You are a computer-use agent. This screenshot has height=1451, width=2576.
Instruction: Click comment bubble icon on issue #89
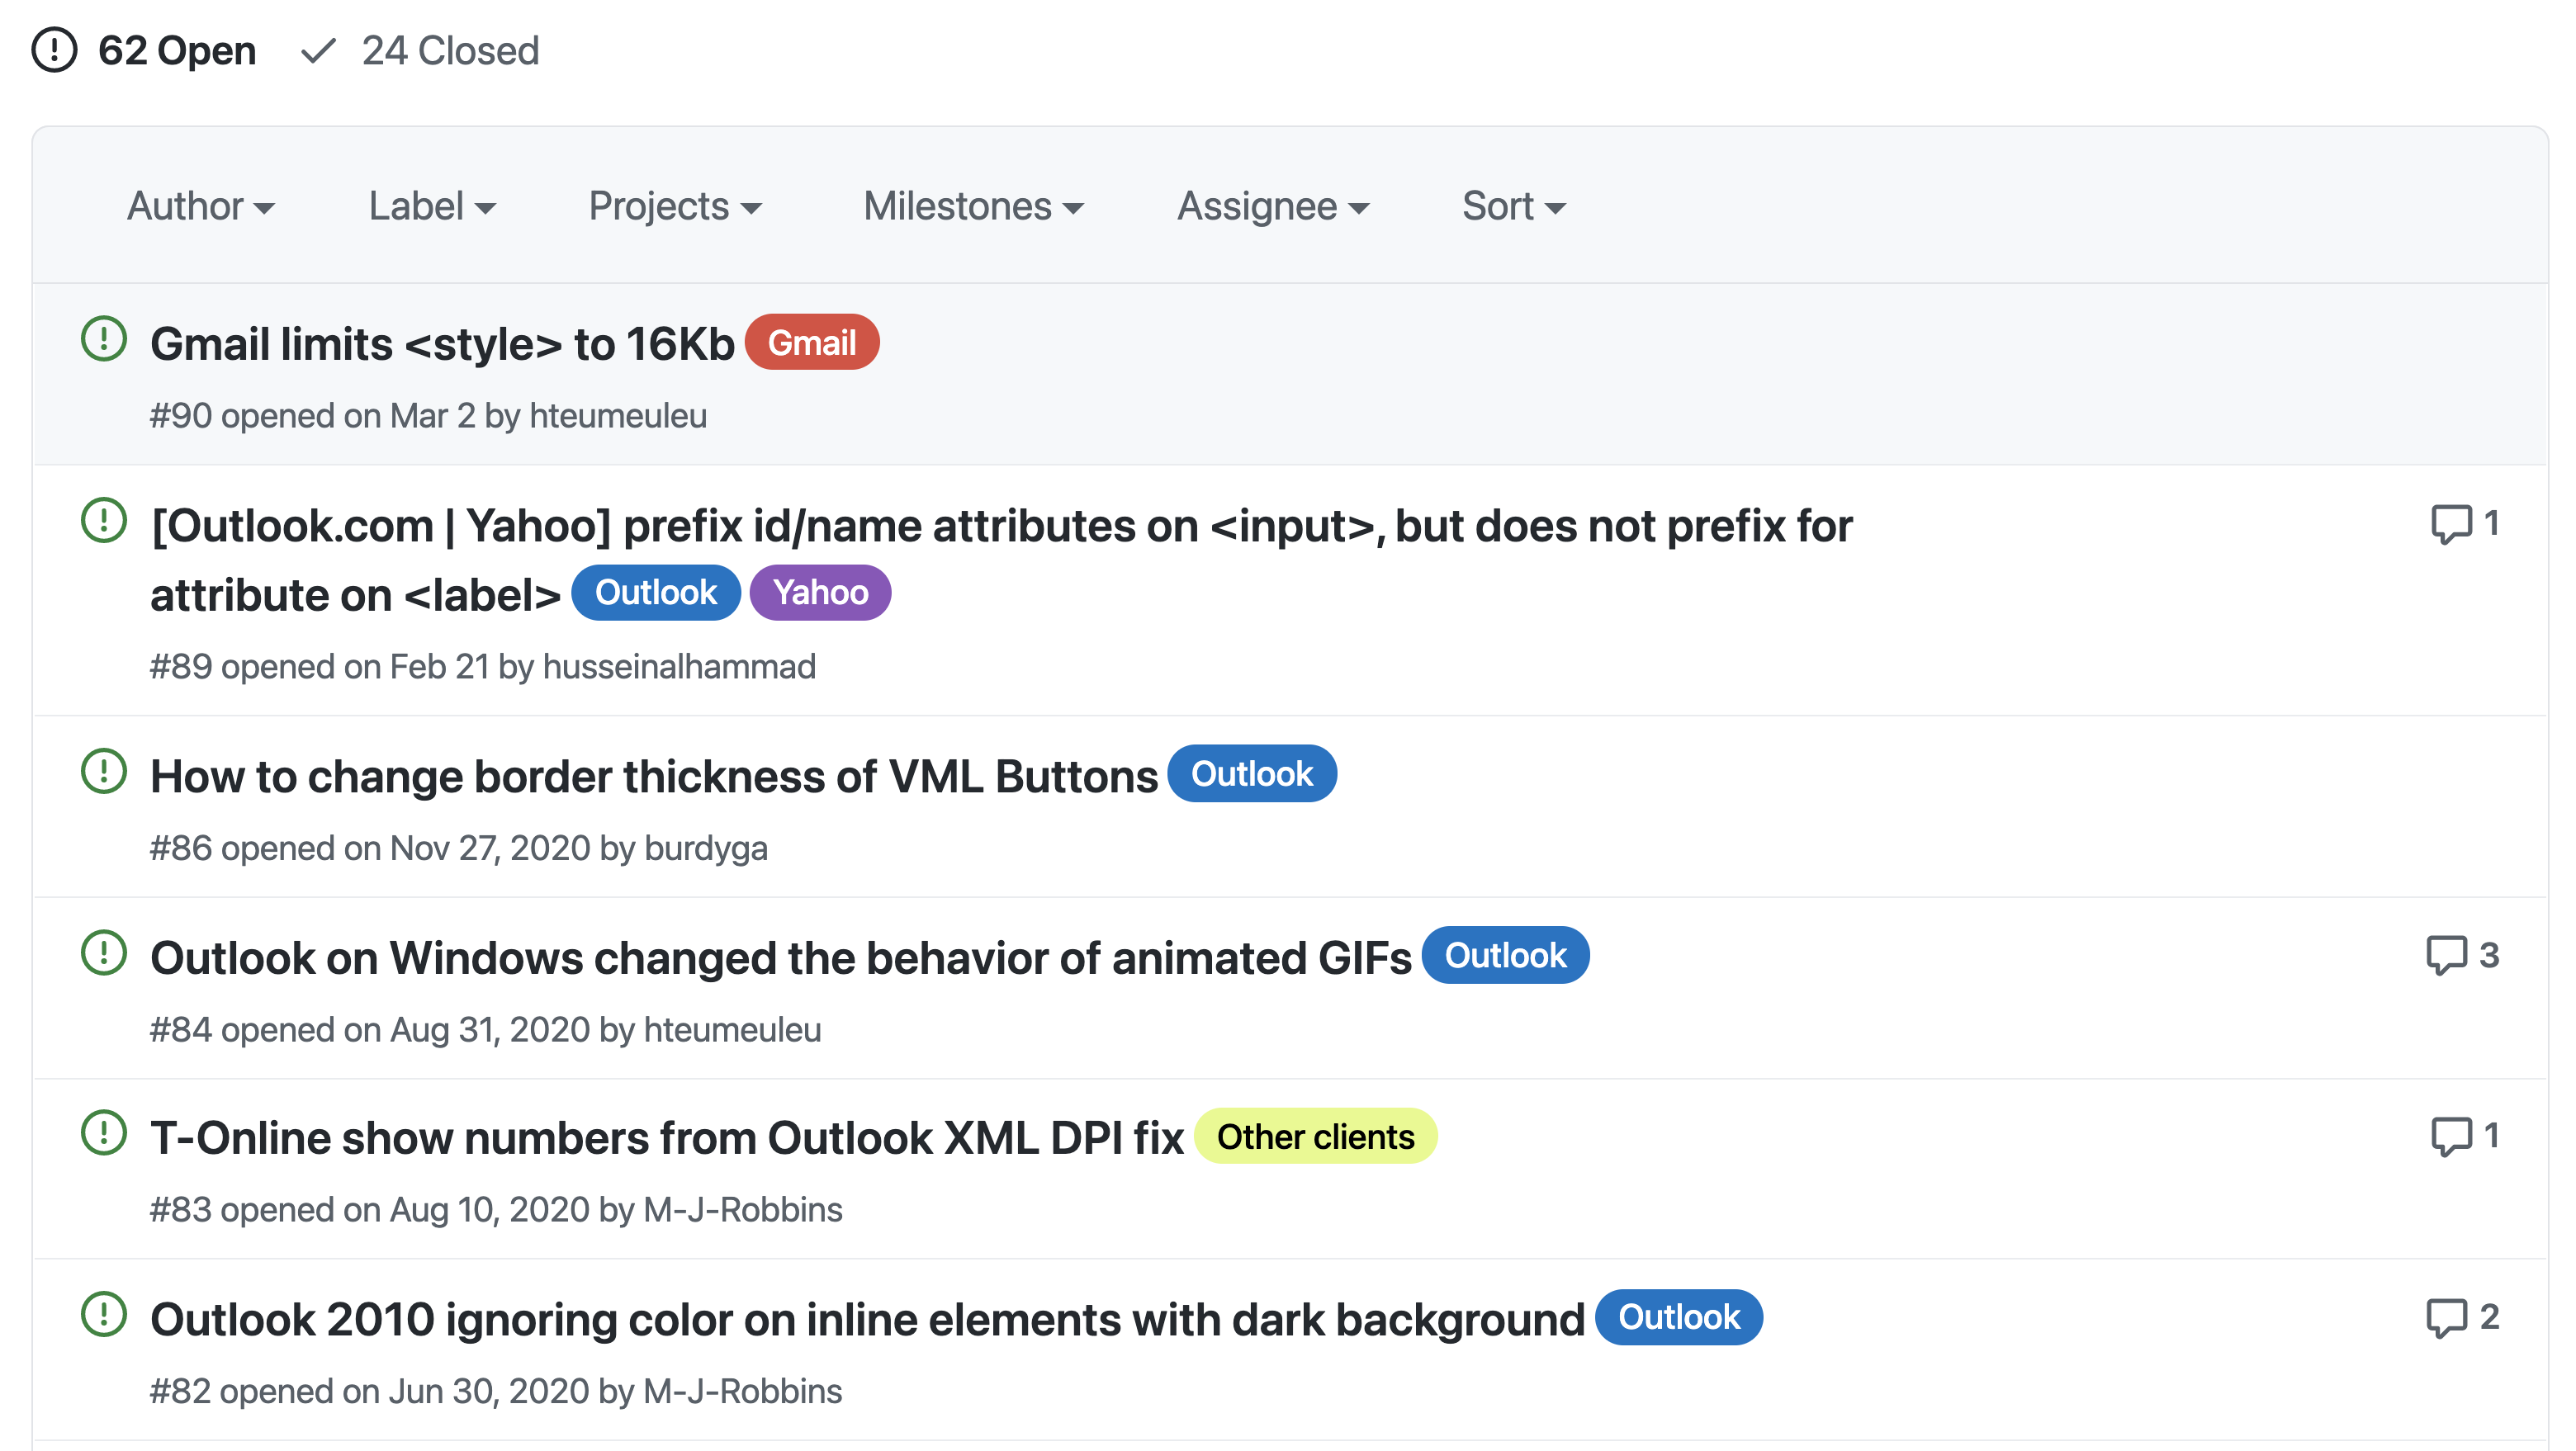pos(2451,524)
